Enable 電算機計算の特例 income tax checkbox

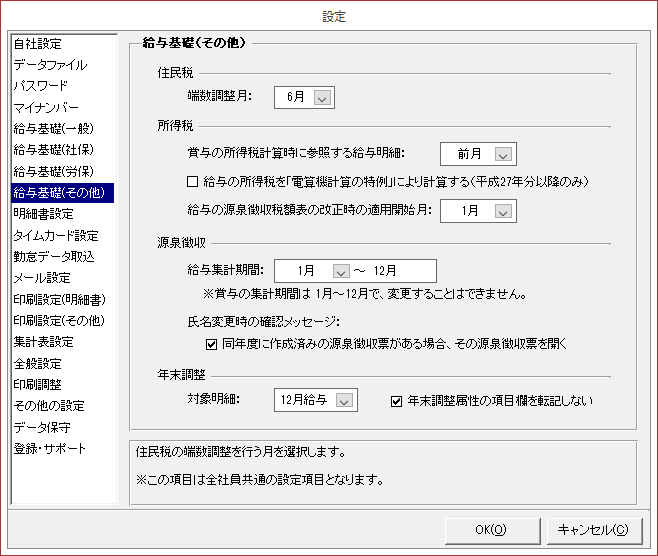(193, 182)
